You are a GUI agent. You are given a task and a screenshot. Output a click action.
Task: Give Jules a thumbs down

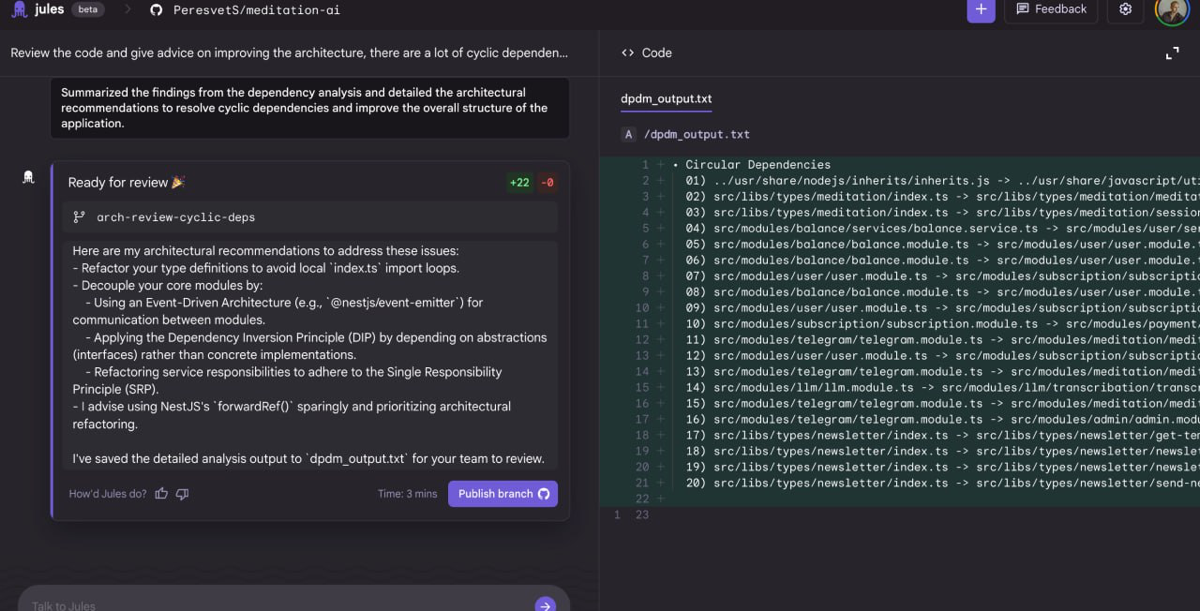coord(182,494)
